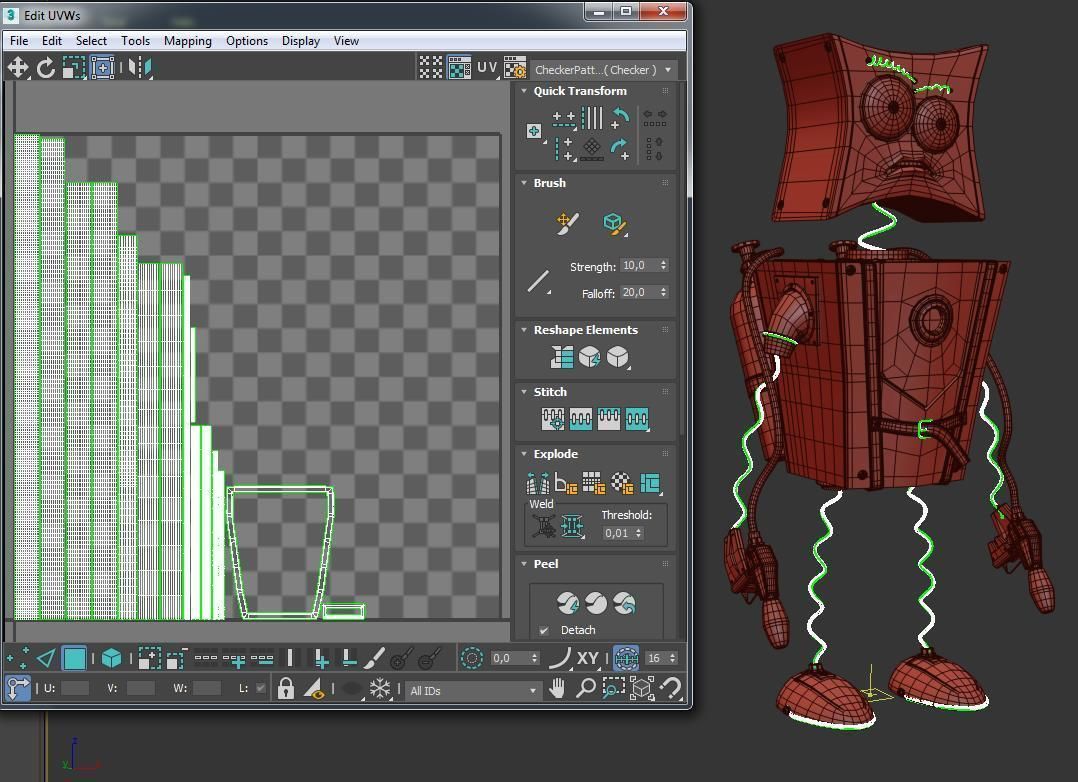Click the Pan view hand icon

[557, 689]
